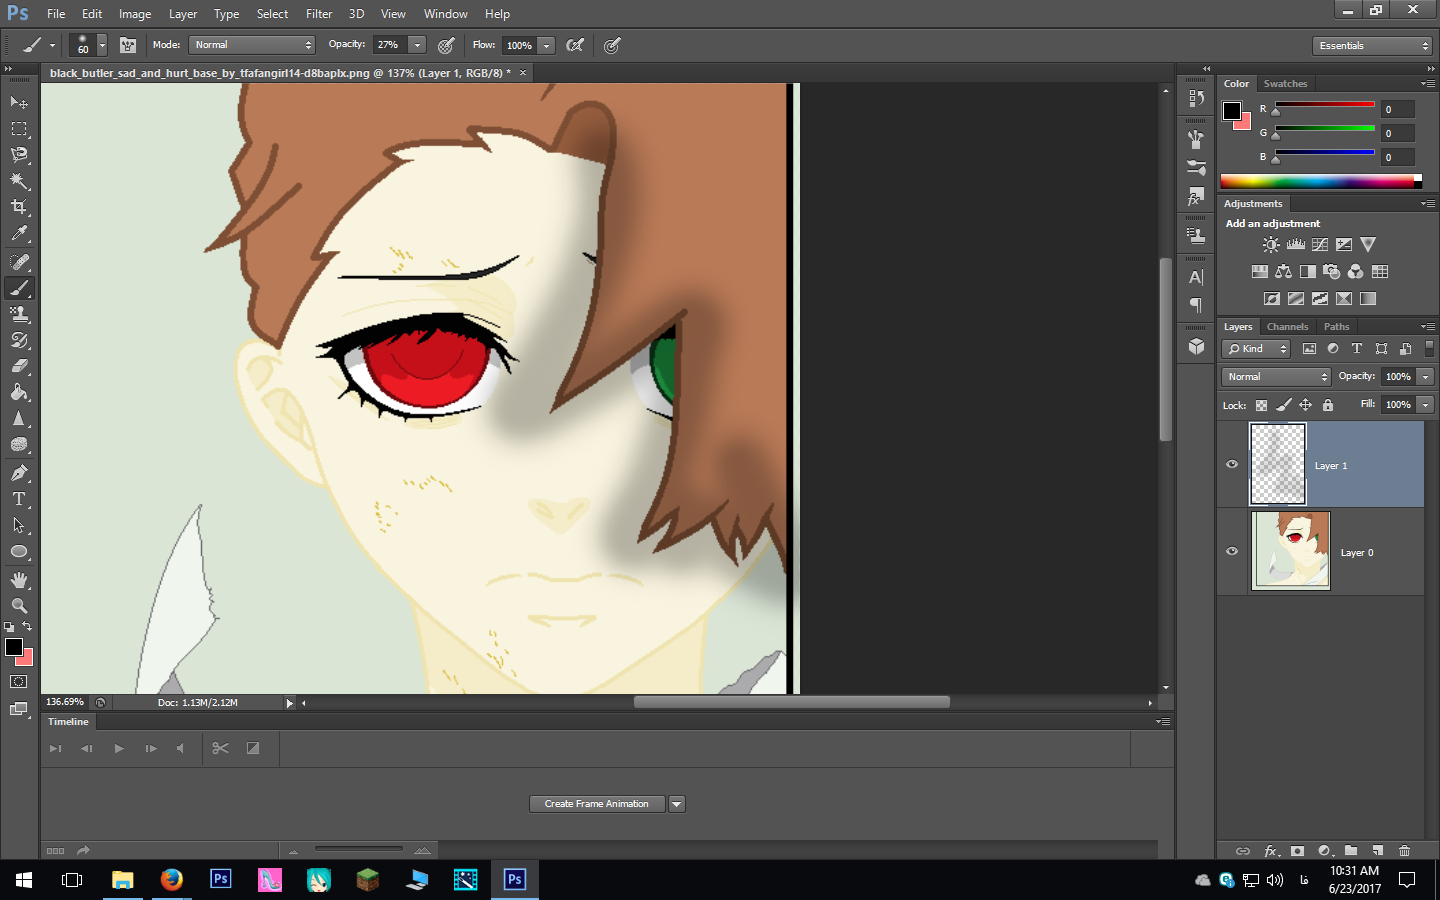Viewport: 1440px width, 900px height.
Task: Add a Levels adjustment
Action: coord(1296,244)
